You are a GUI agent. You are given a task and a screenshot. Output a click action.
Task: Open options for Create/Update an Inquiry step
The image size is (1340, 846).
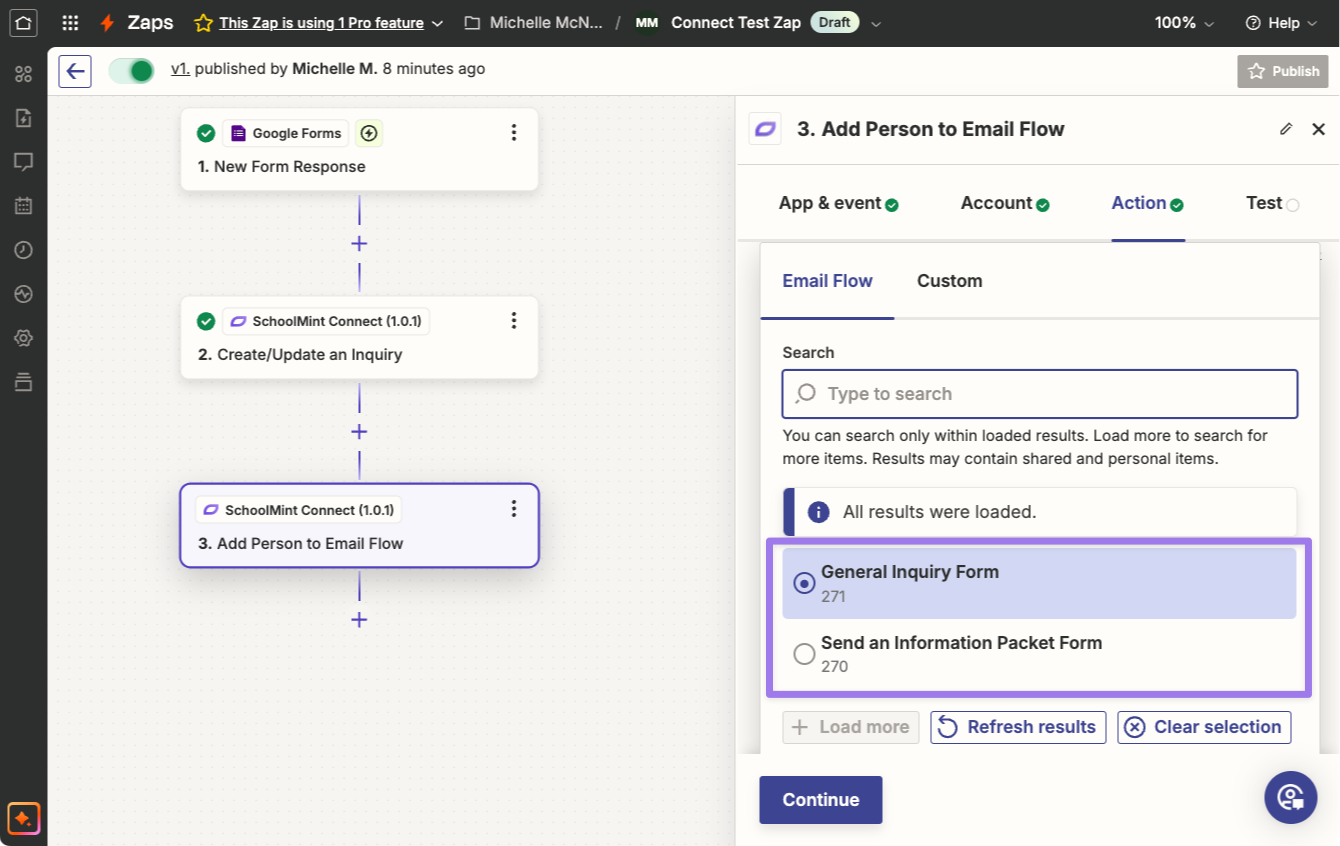click(x=514, y=320)
